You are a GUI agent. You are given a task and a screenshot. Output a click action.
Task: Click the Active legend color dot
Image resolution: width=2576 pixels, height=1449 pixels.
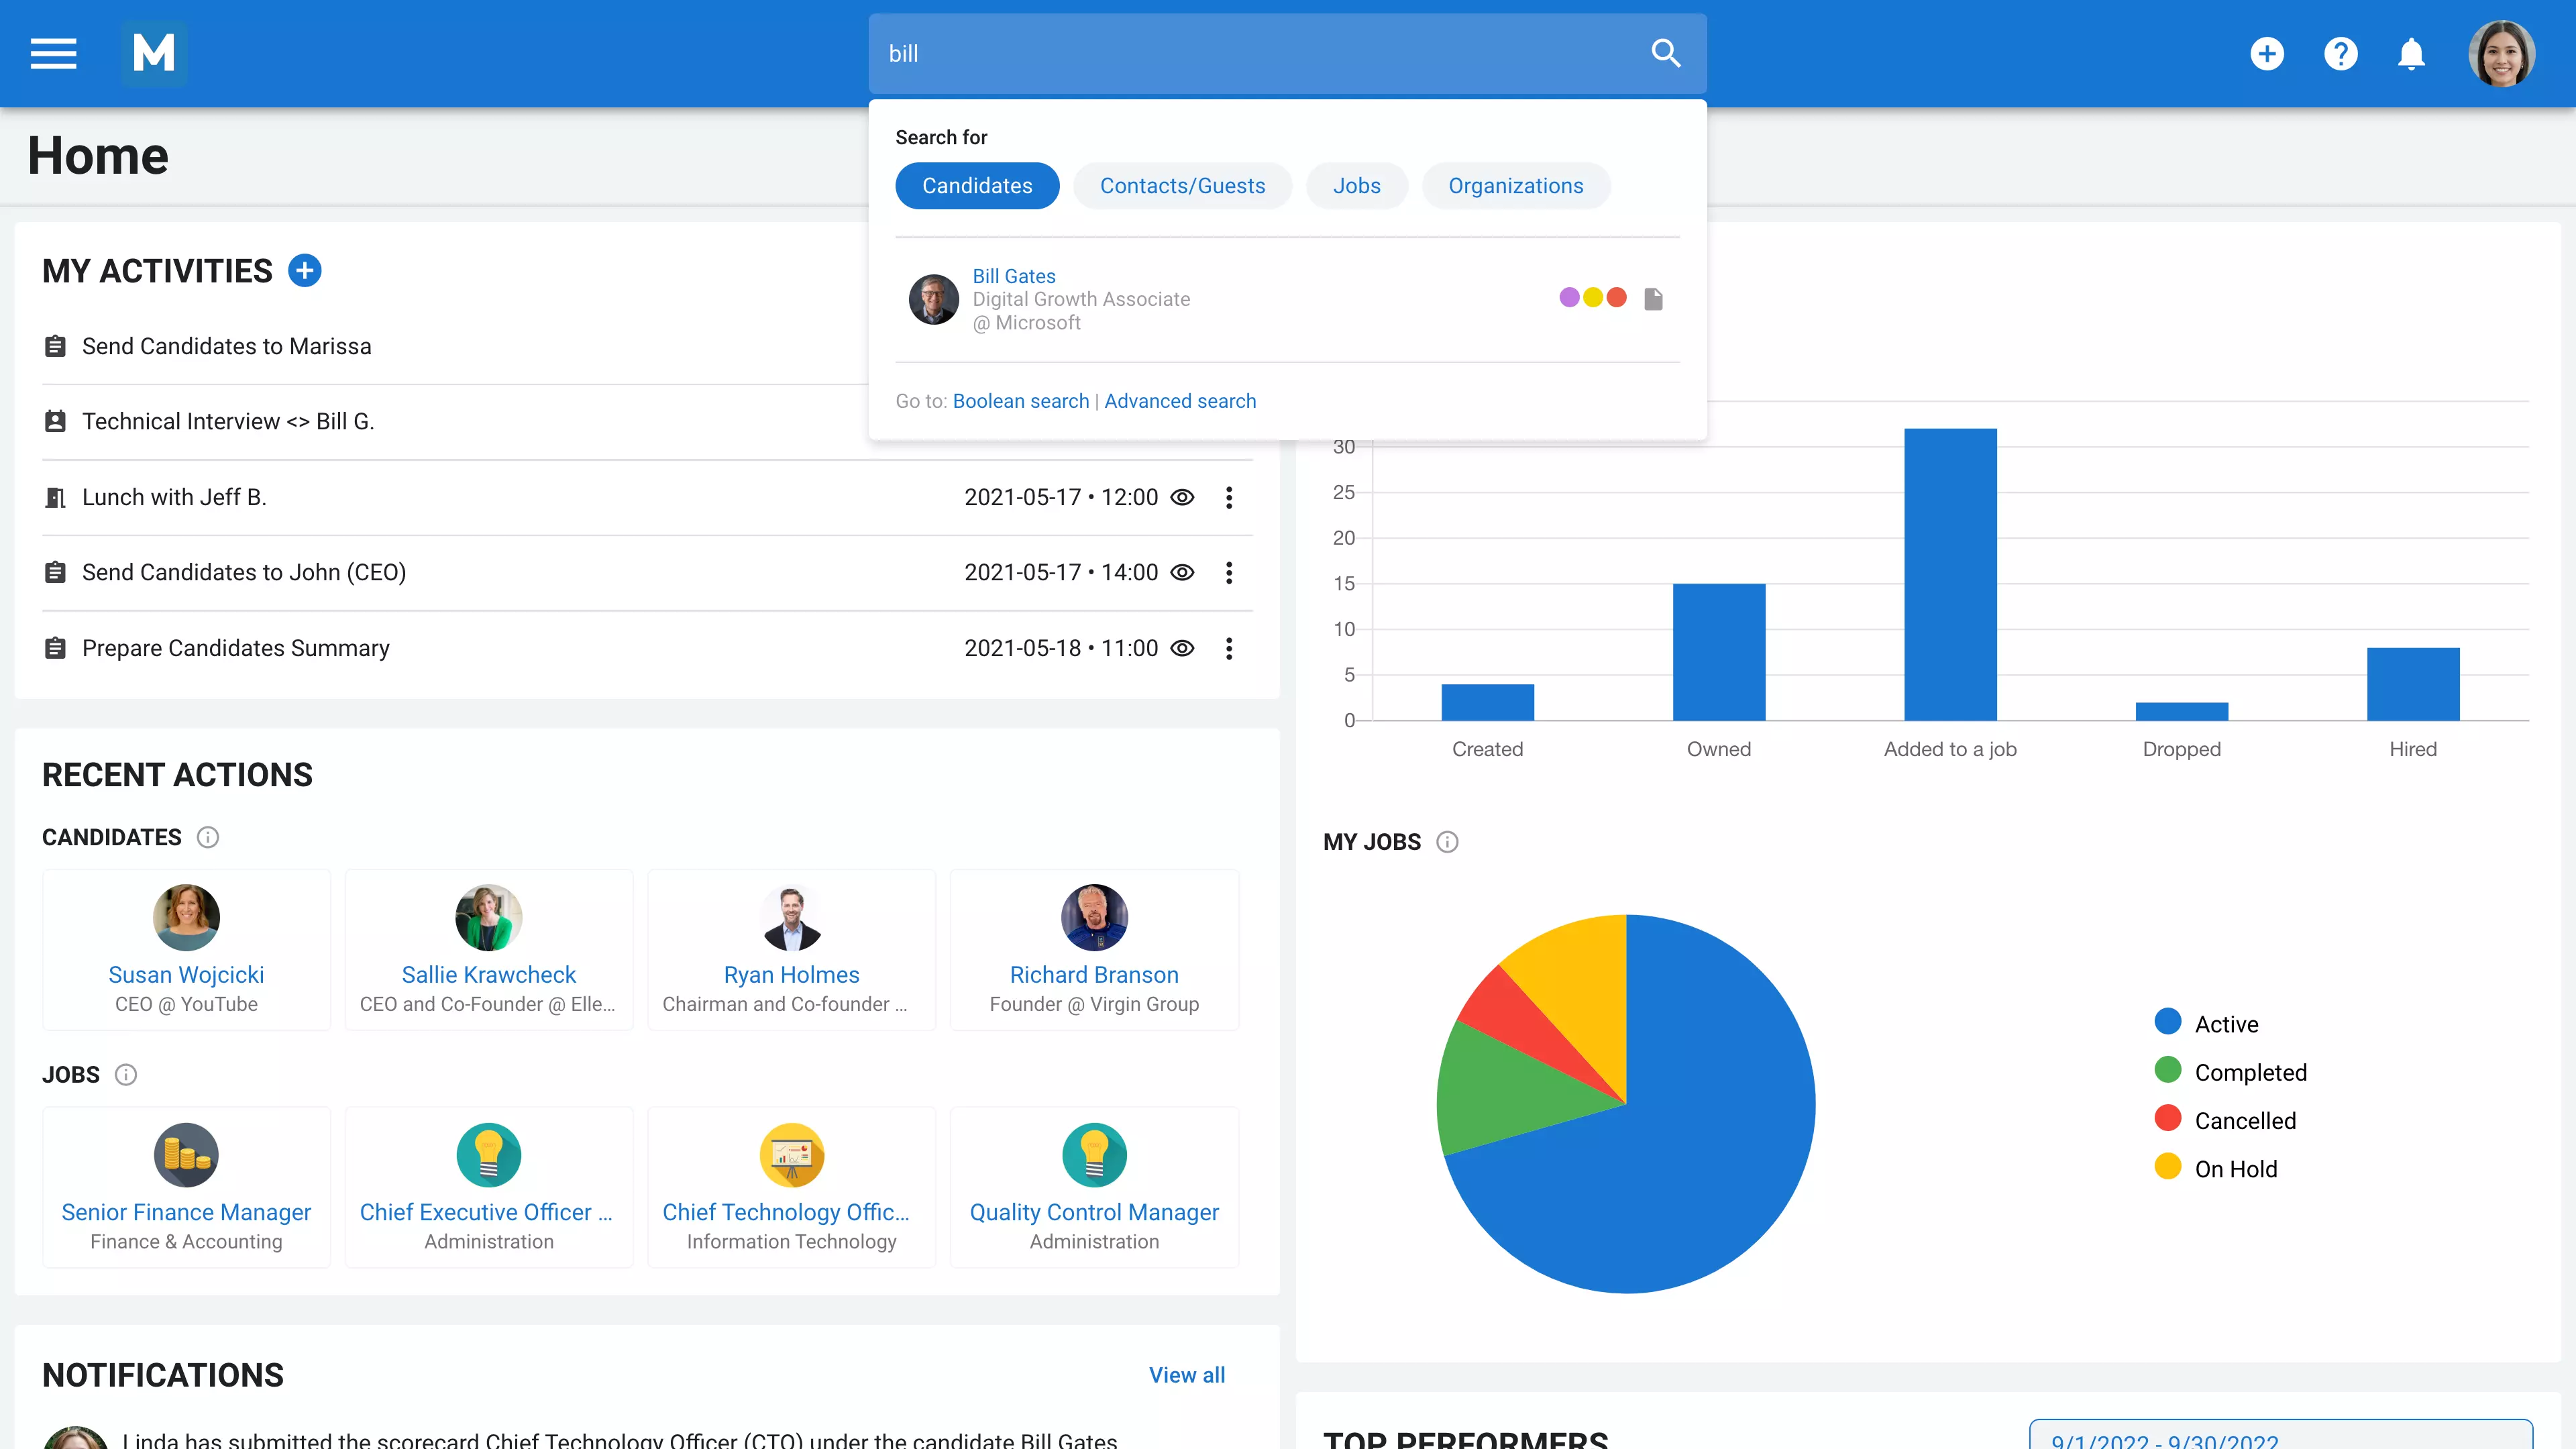coord(2167,1022)
